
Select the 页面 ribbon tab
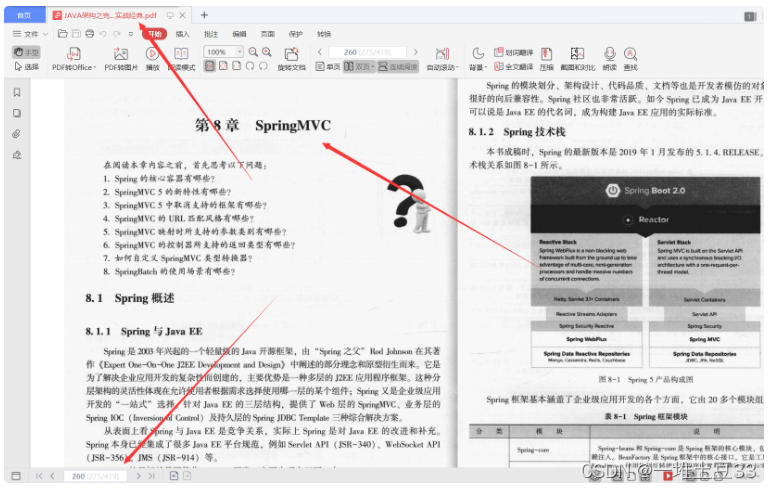click(x=267, y=34)
